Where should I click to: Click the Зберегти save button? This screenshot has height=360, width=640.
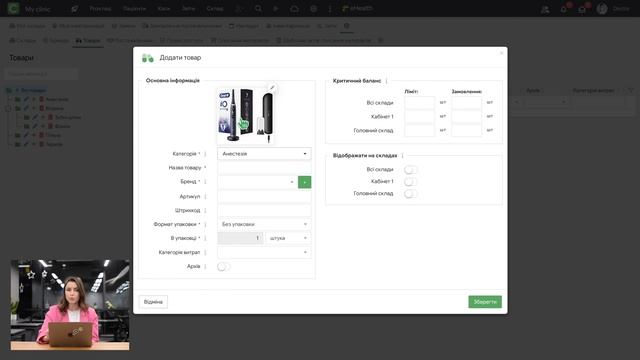(x=485, y=302)
